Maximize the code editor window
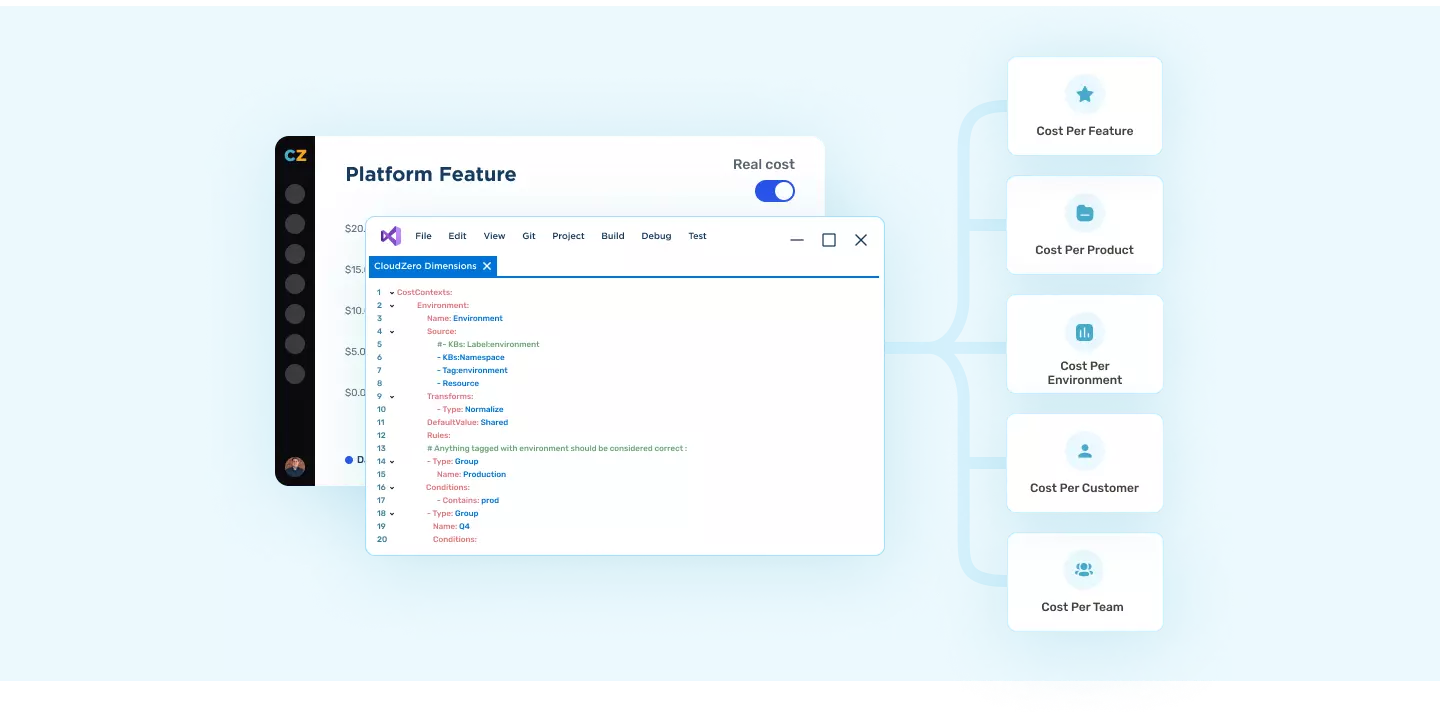Screen dimensions: 1440x722 [x=829, y=240]
